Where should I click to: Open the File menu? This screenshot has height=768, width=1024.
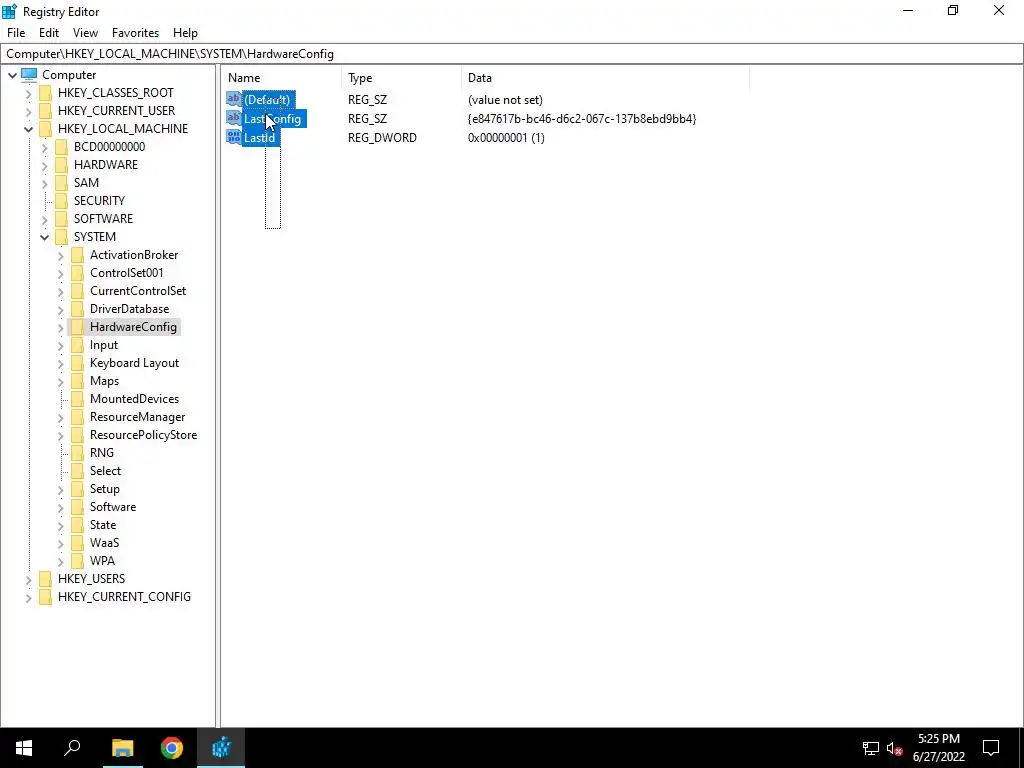[x=16, y=33]
